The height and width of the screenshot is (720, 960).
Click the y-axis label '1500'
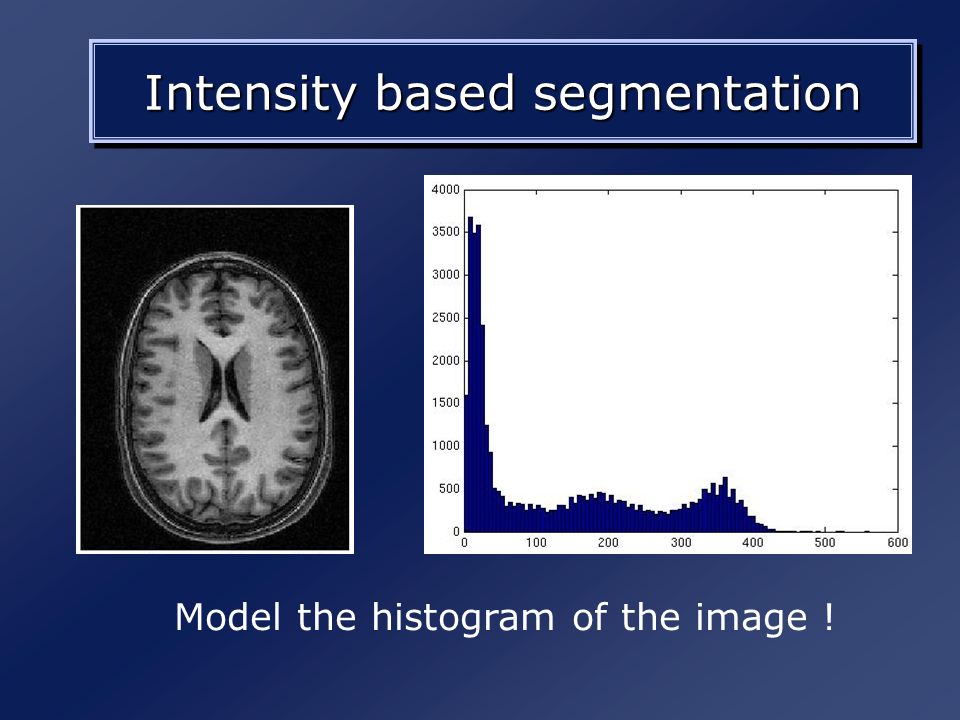445,403
